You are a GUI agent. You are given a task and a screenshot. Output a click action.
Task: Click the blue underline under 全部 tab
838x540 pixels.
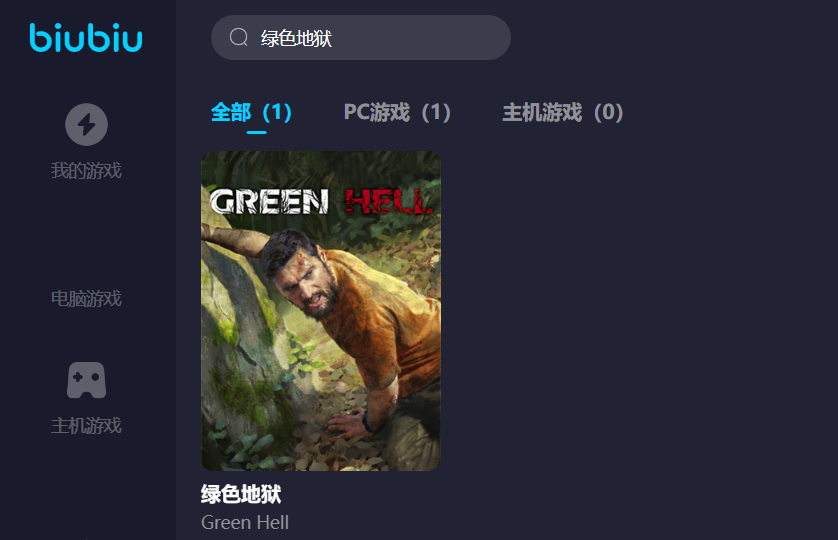257,132
